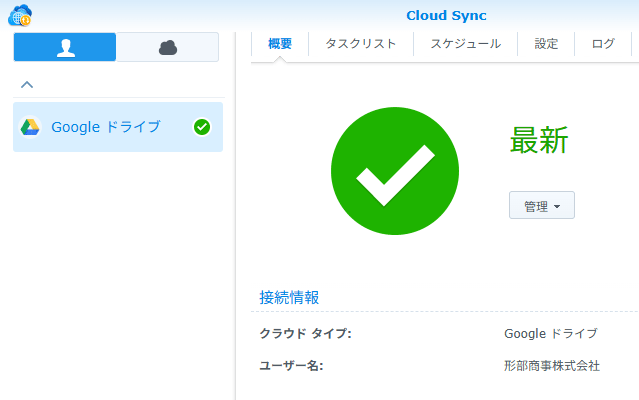Click the 接続情報 section header
639x400 pixels.
pyautogui.click(x=289, y=297)
